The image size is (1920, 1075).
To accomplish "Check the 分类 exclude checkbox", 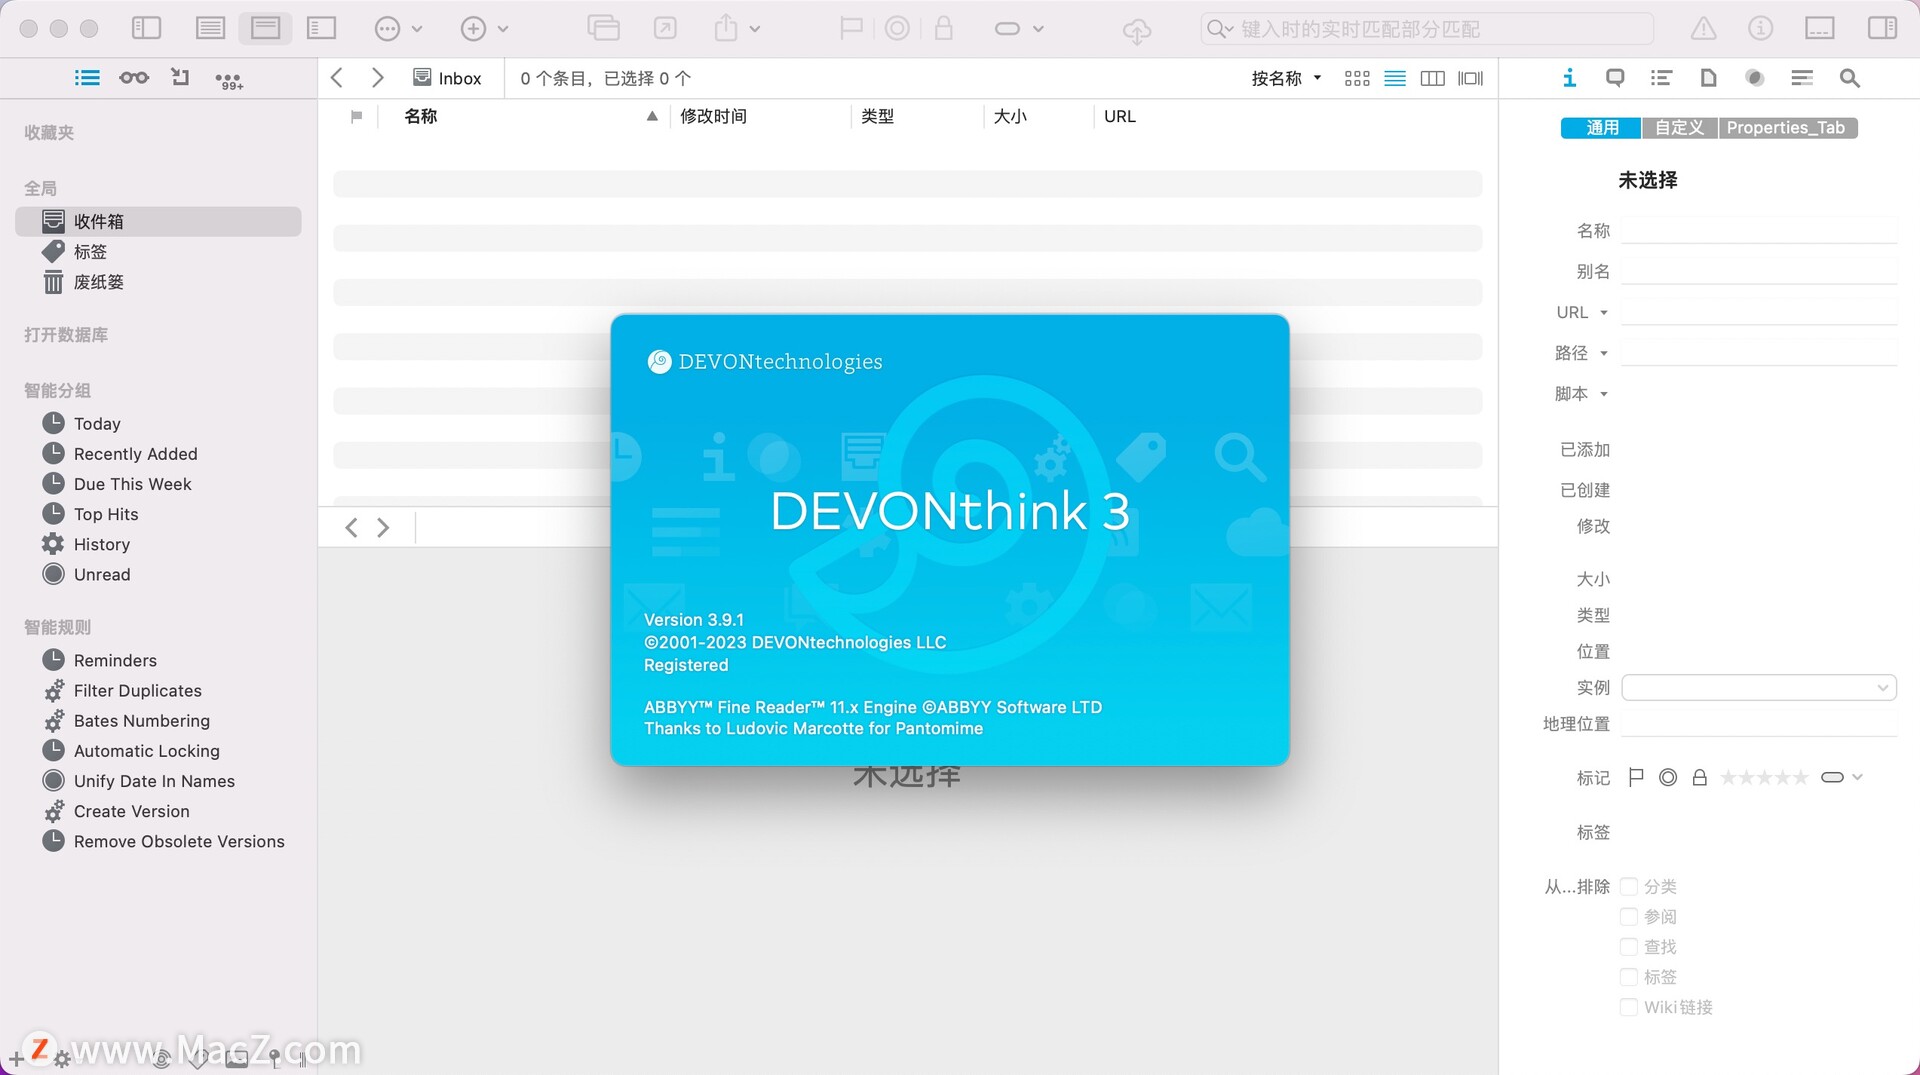I will [x=1629, y=886].
